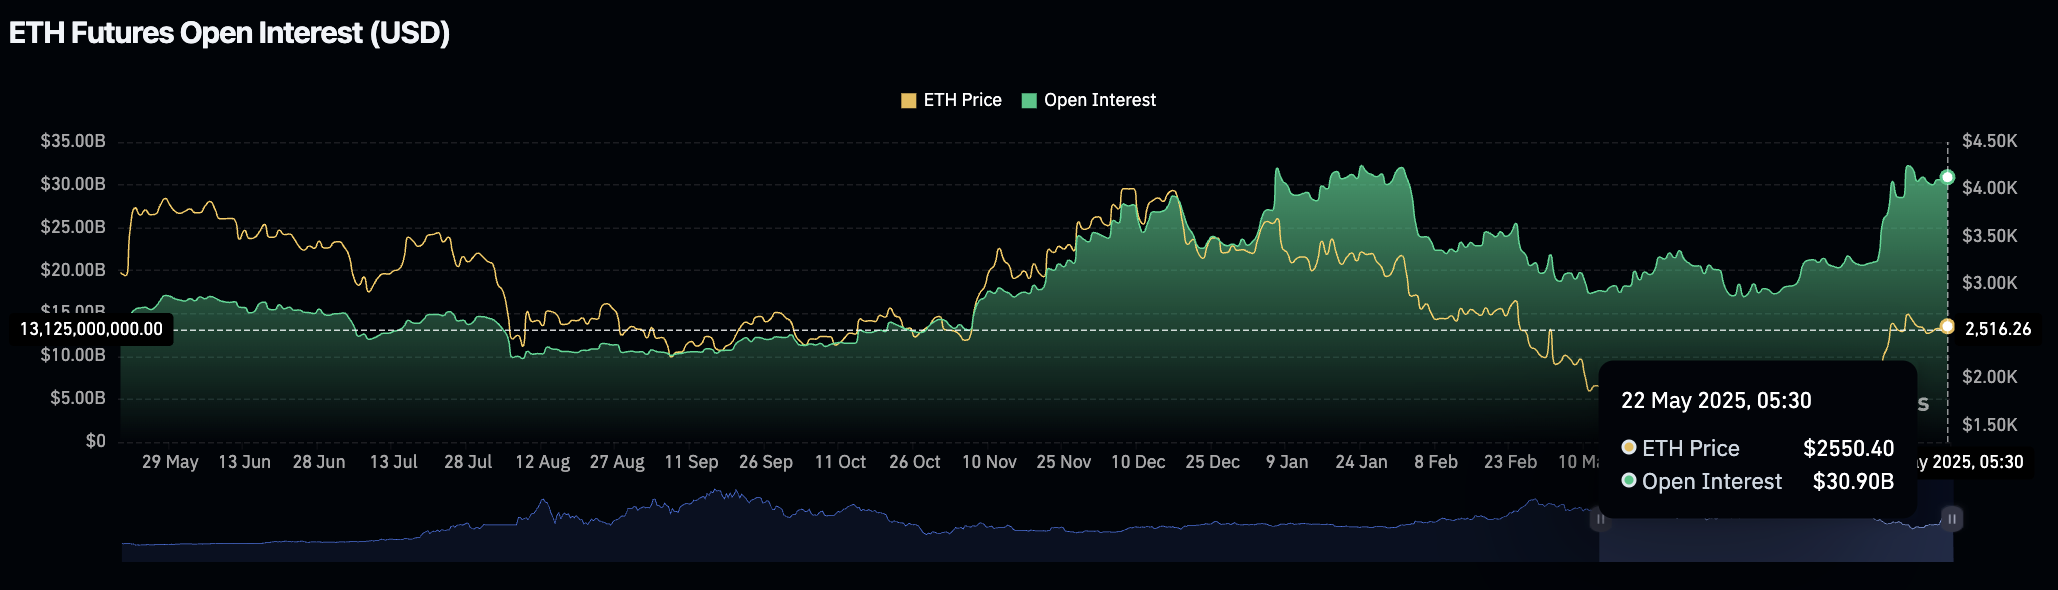Click the ETH Futures Open Interest title
This screenshot has height=590, width=2058.
click(229, 33)
